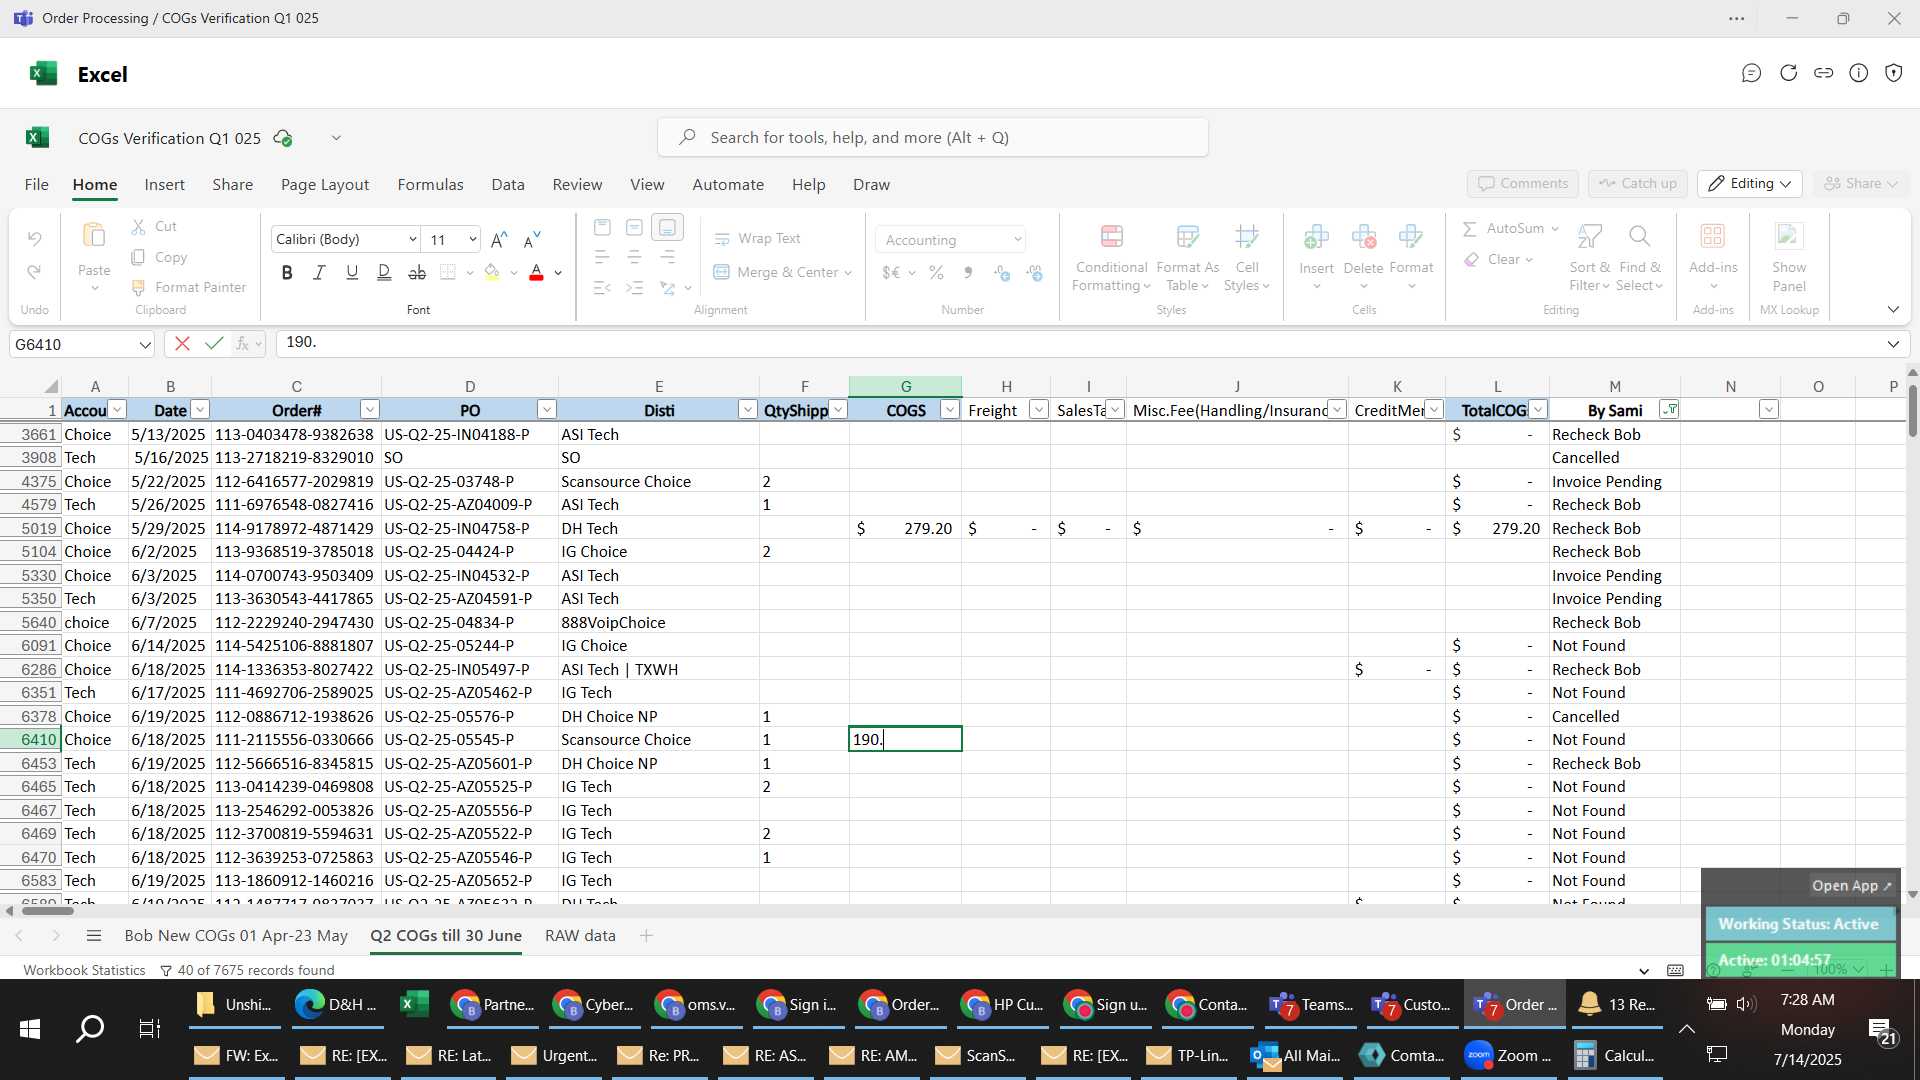Toggle center horizontal alignment

point(634,258)
